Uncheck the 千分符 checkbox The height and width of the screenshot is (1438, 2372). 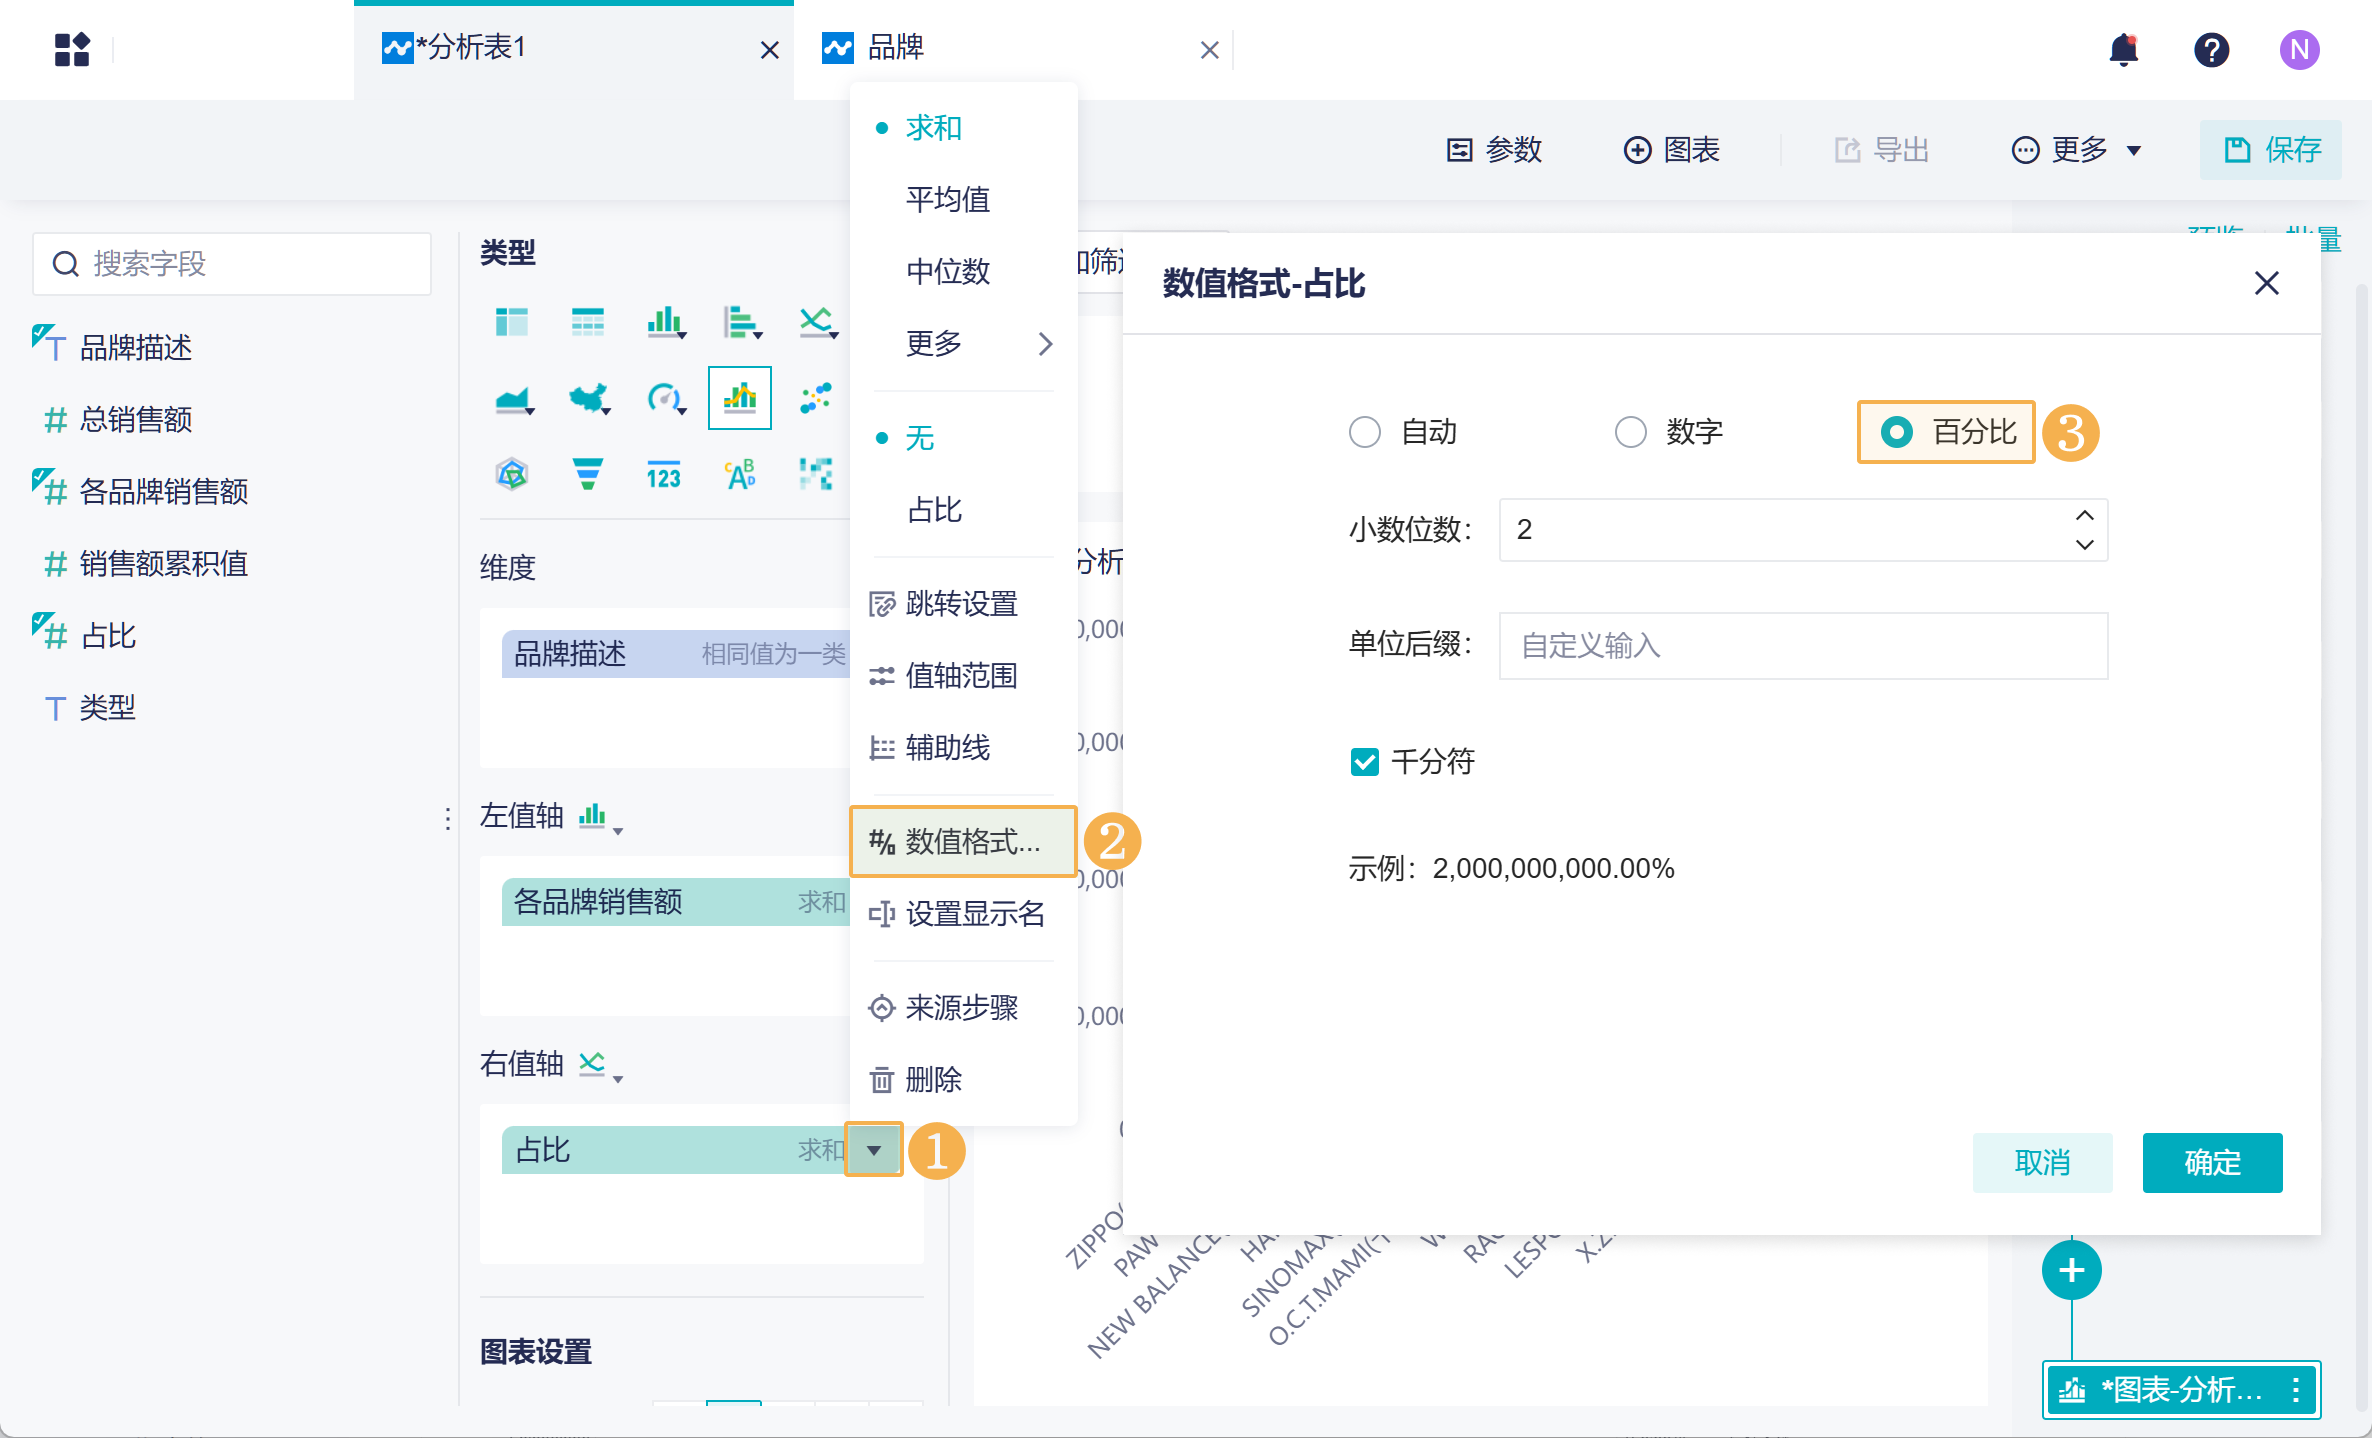point(1365,762)
